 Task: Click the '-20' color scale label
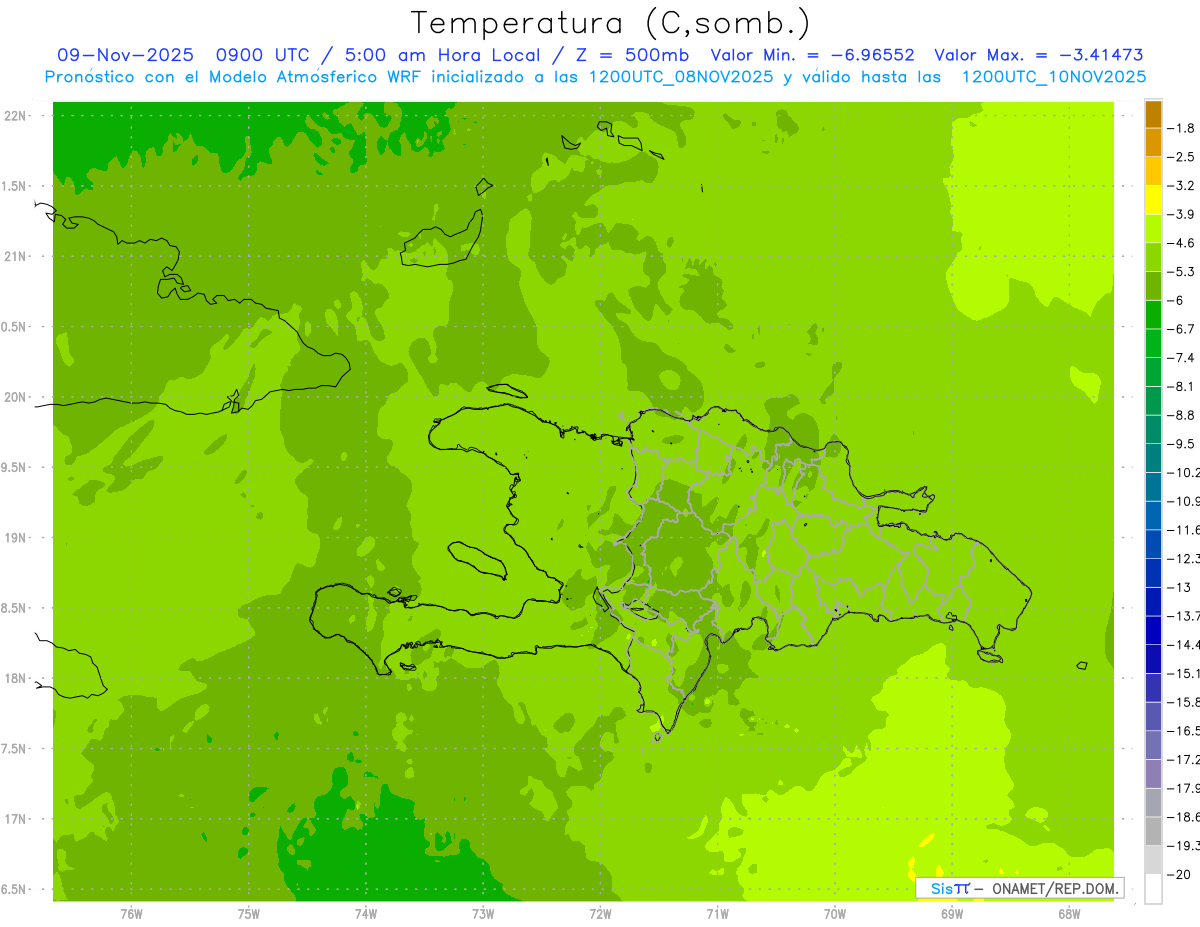pos(1180,875)
